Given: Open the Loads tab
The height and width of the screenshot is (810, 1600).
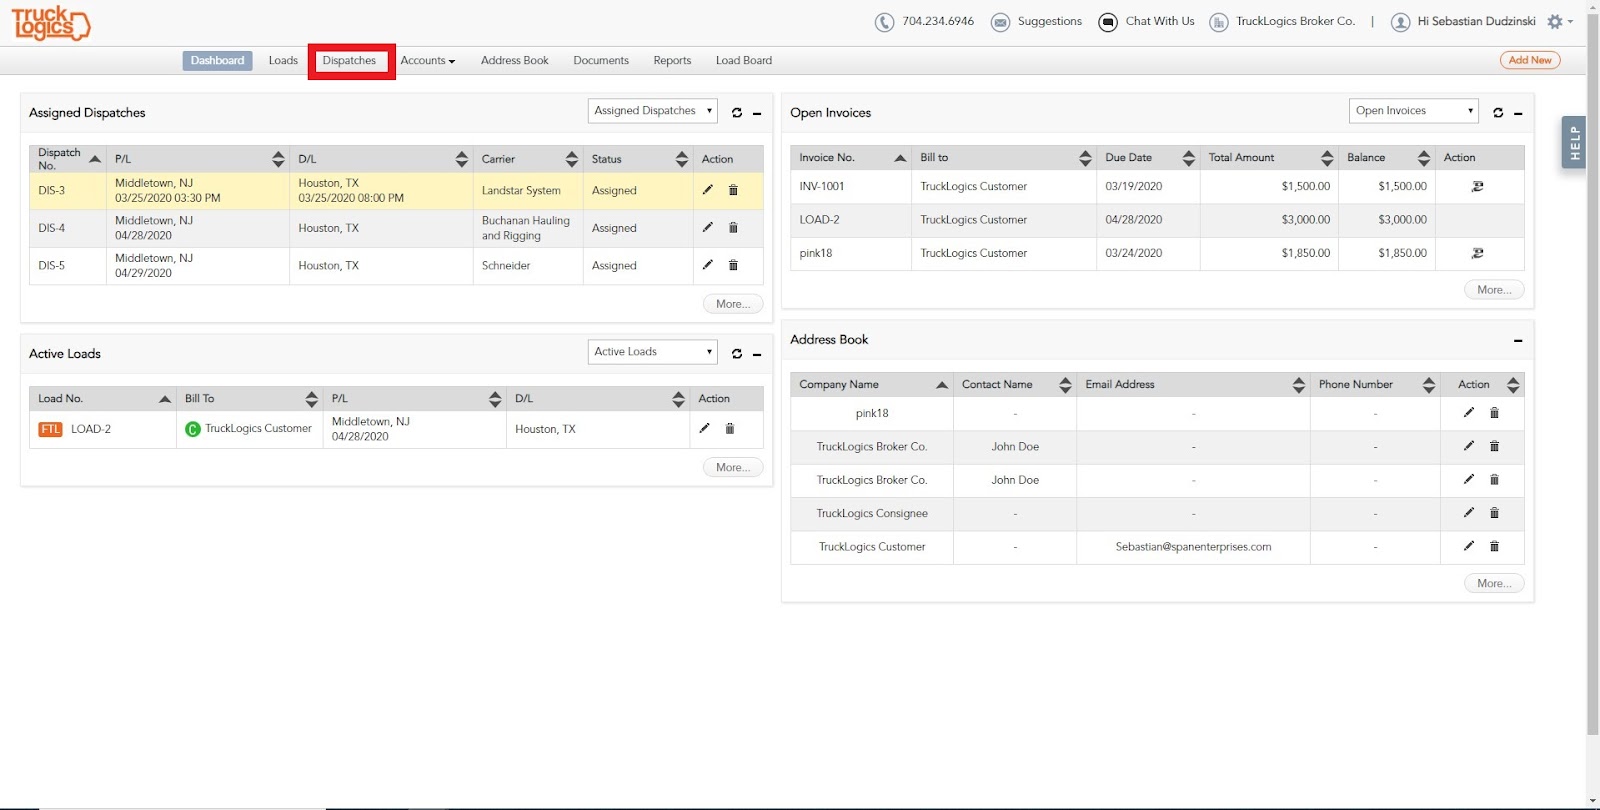Looking at the screenshot, I should click(283, 61).
